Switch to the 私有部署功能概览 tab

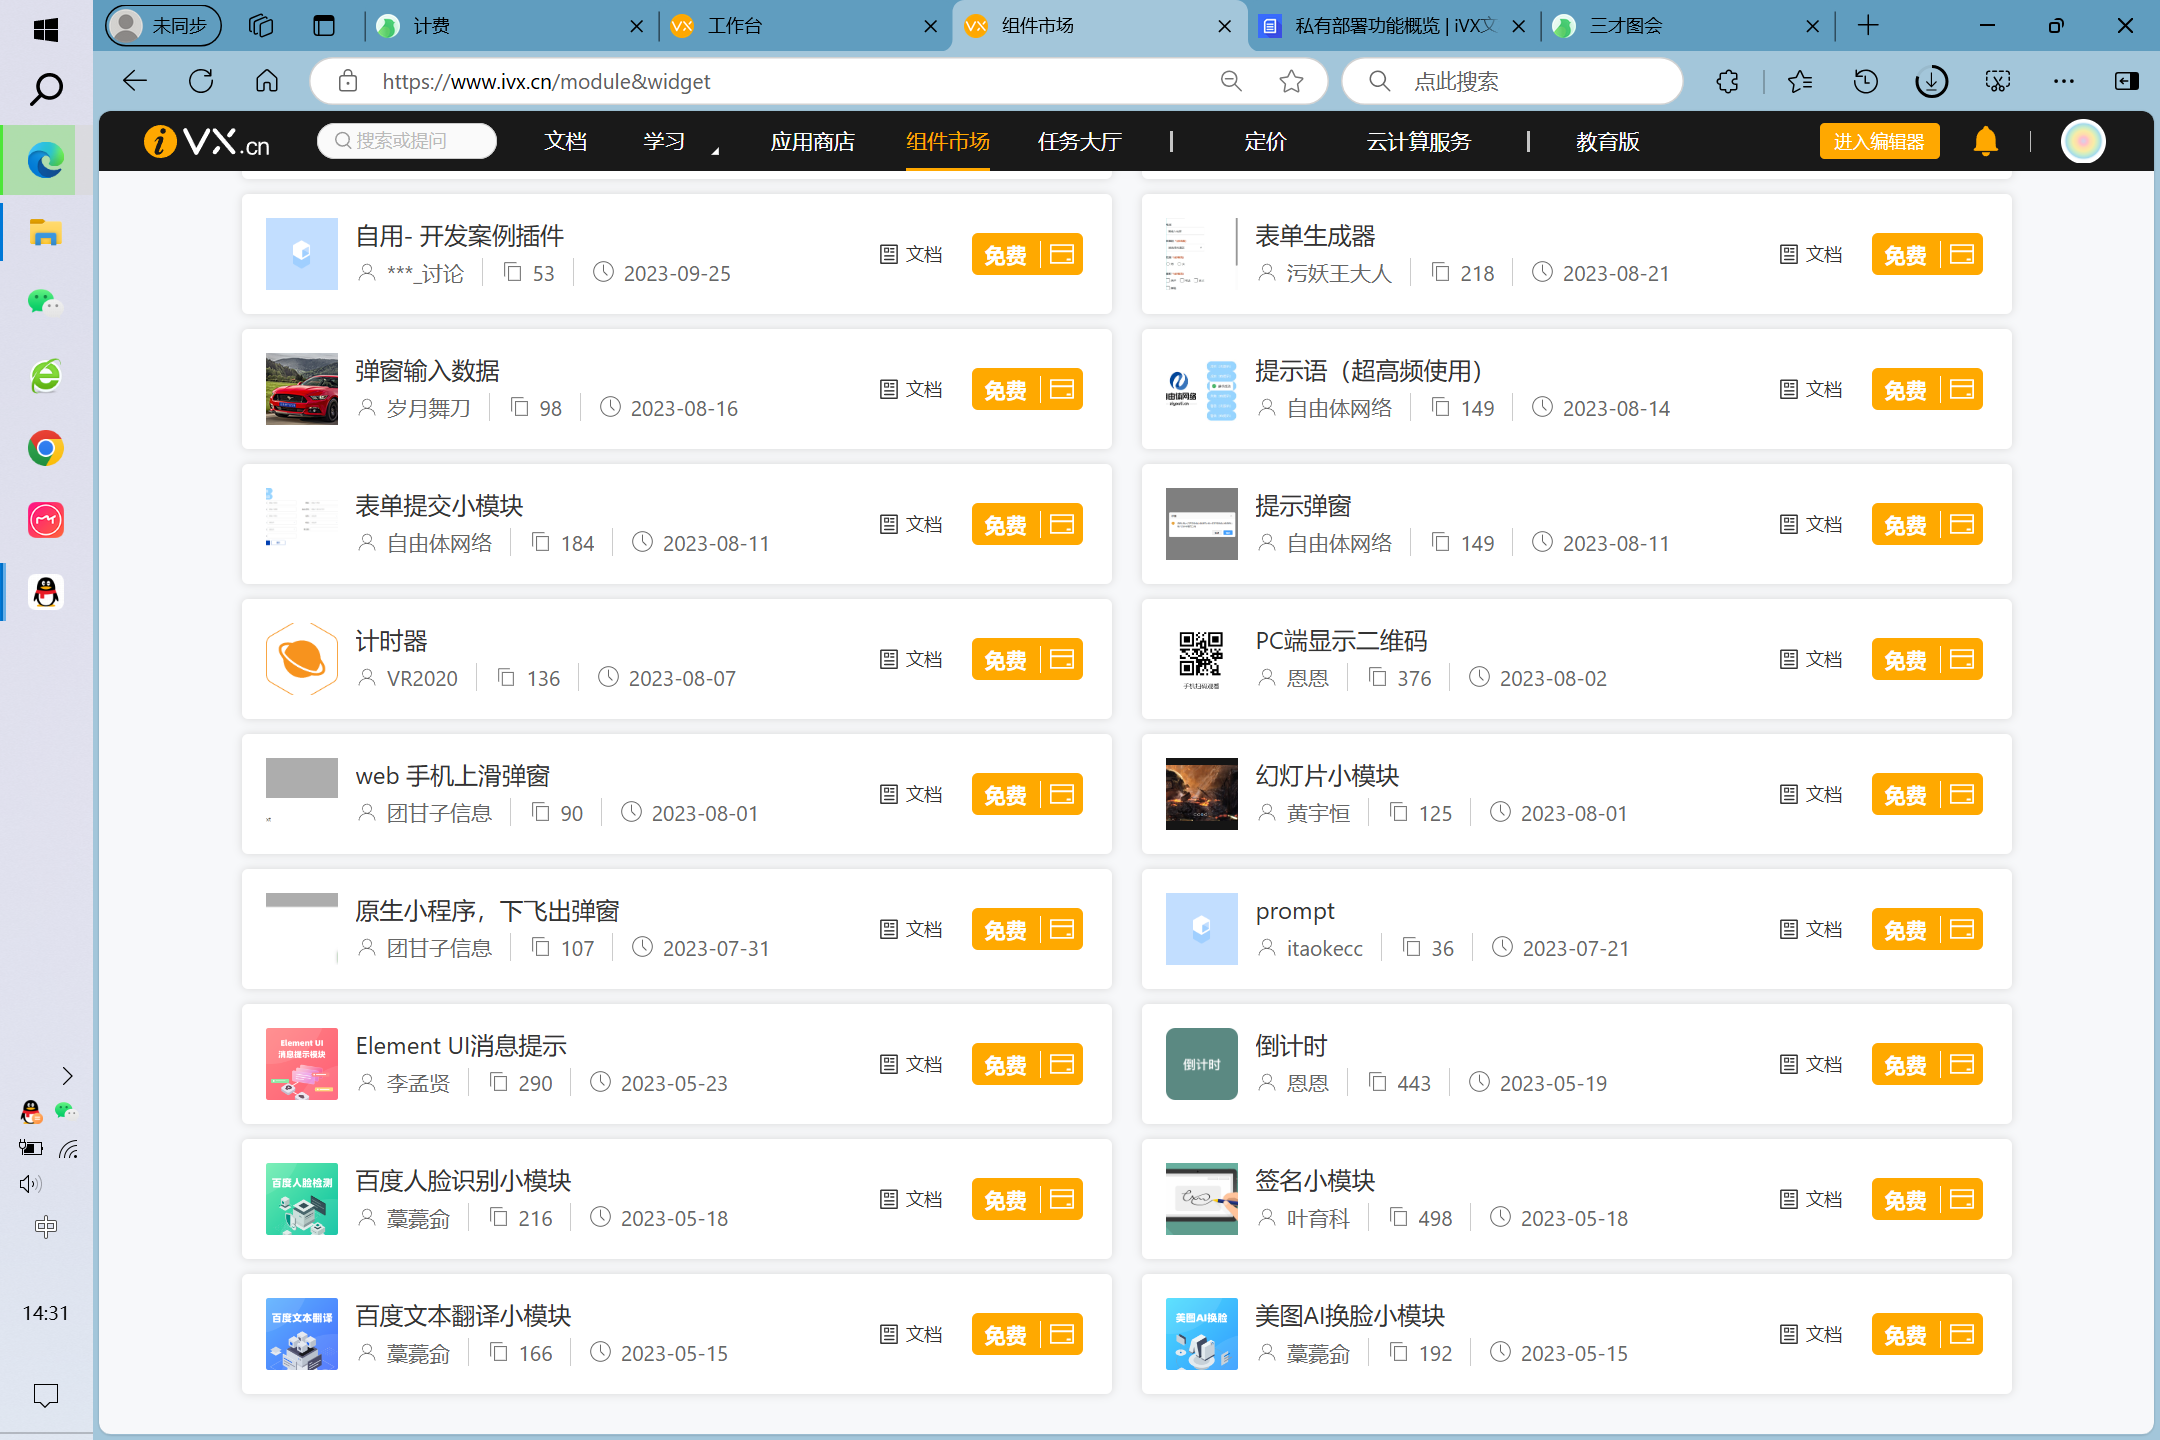coord(1393,26)
